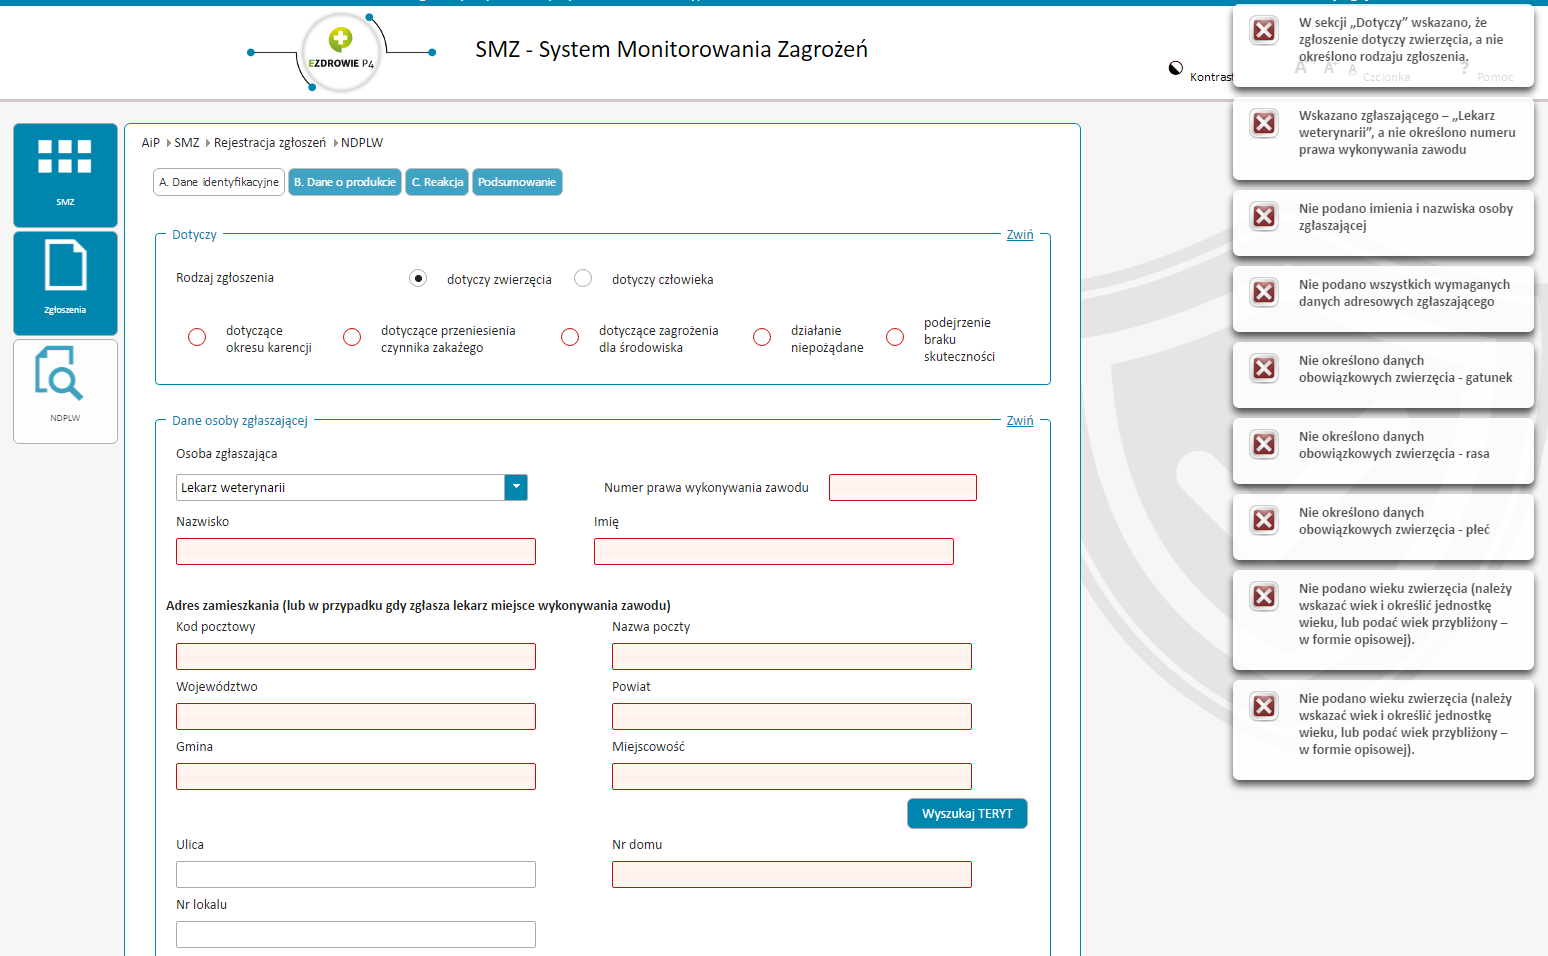Click into the Imię field
This screenshot has height=956, width=1548.
tap(774, 551)
